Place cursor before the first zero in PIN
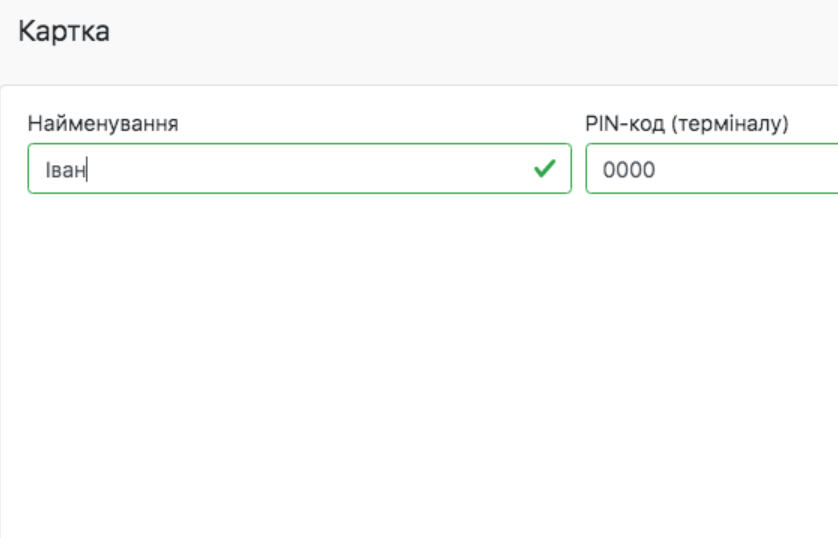This screenshot has height=538, width=838. coord(603,170)
